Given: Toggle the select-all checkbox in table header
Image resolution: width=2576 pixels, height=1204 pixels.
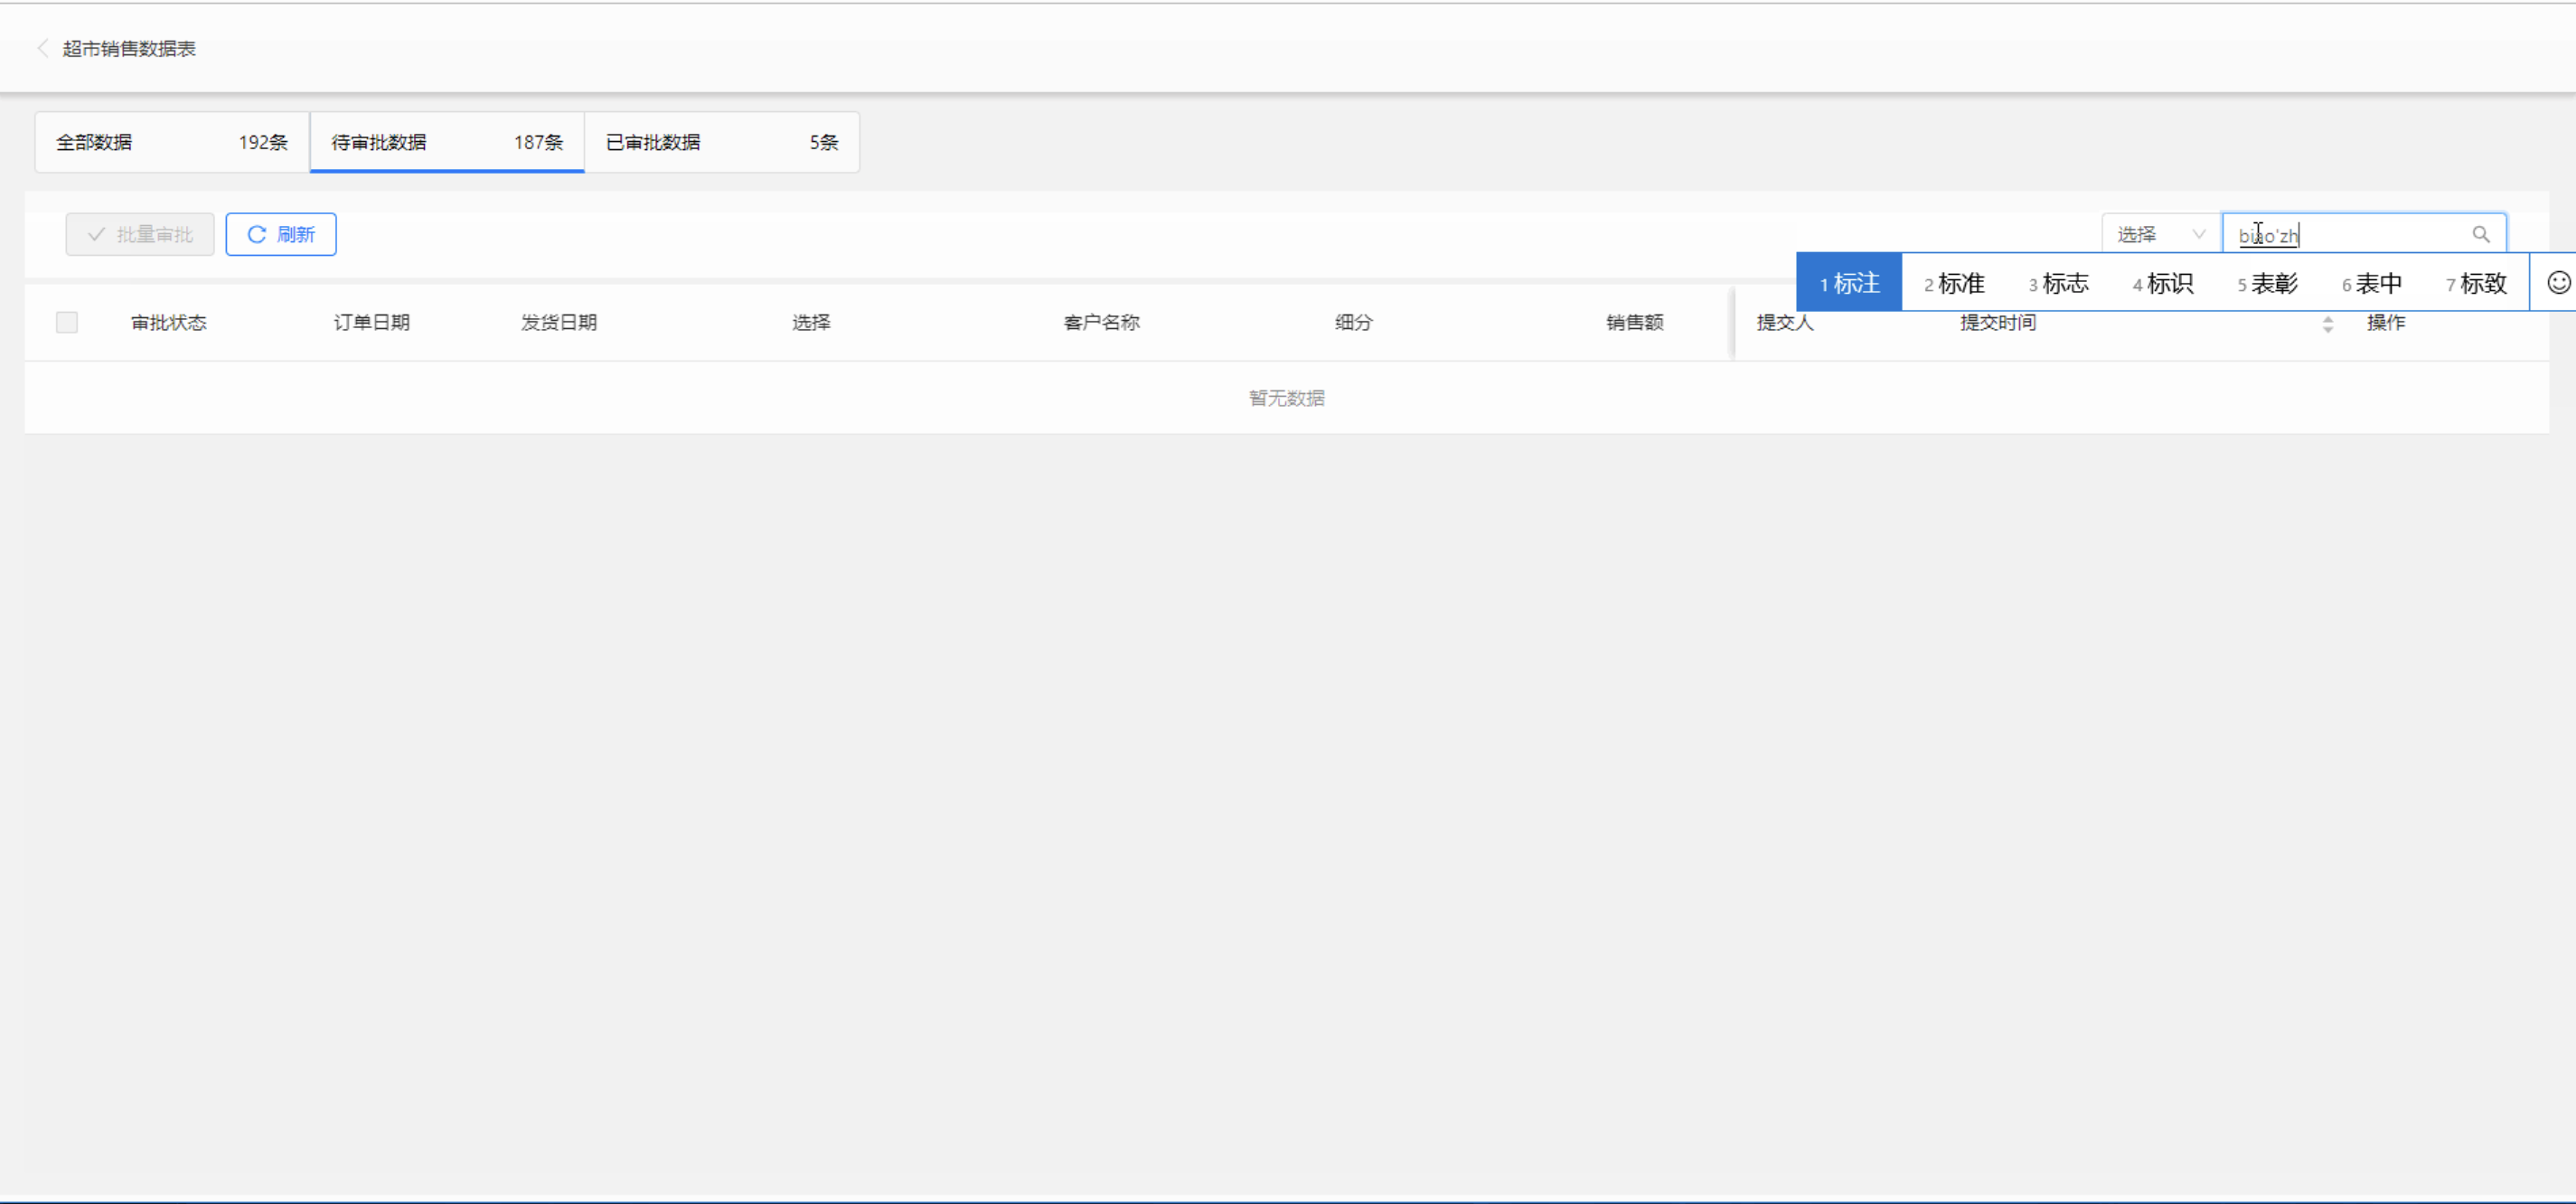Looking at the screenshot, I should (x=67, y=322).
